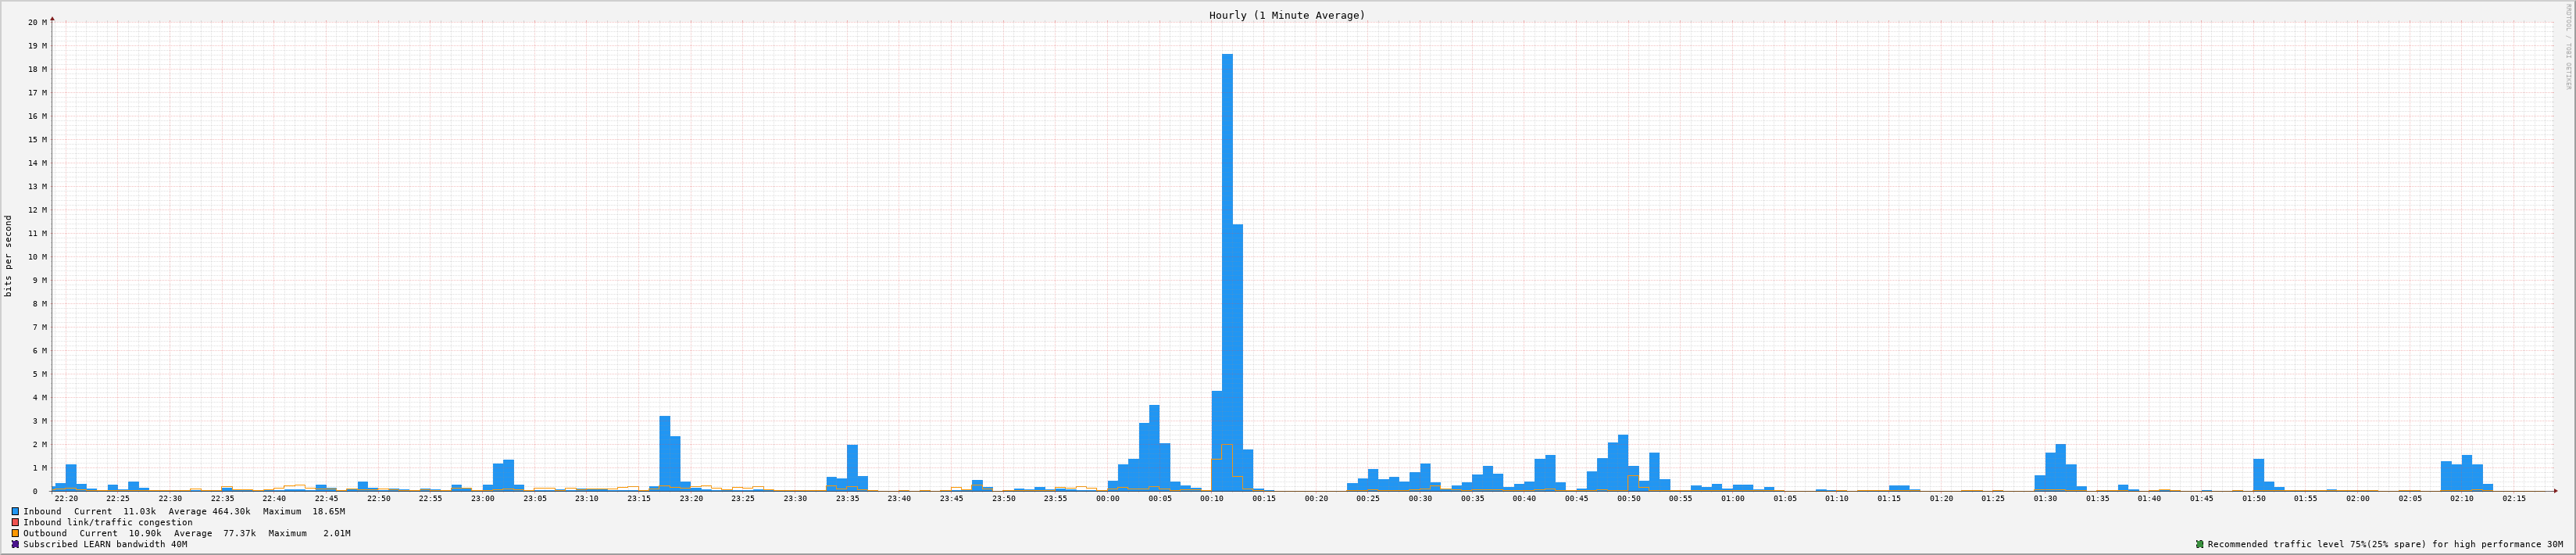Click the 'Inbound link/traffic congestion' legend text

(108, 522)
